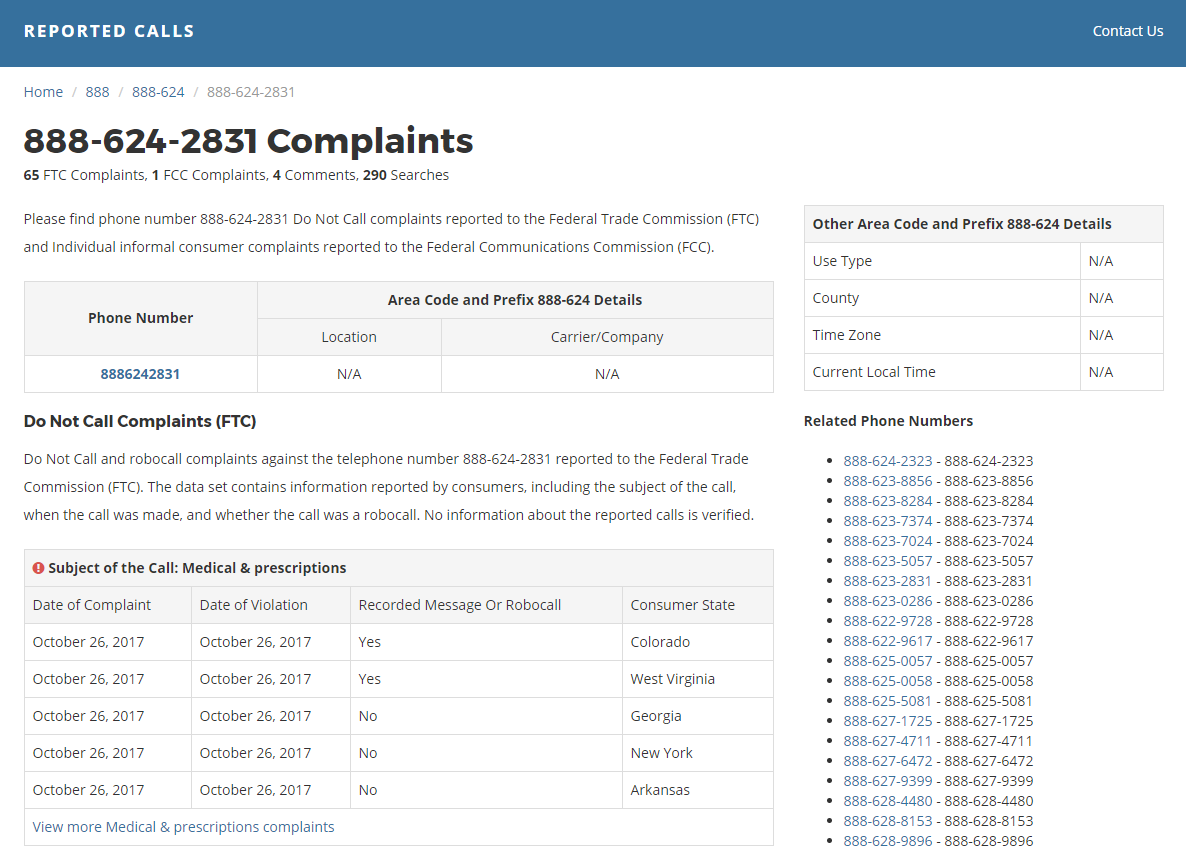
Task: Open the 888-628-4480 related number
Action: pos(889,800)
